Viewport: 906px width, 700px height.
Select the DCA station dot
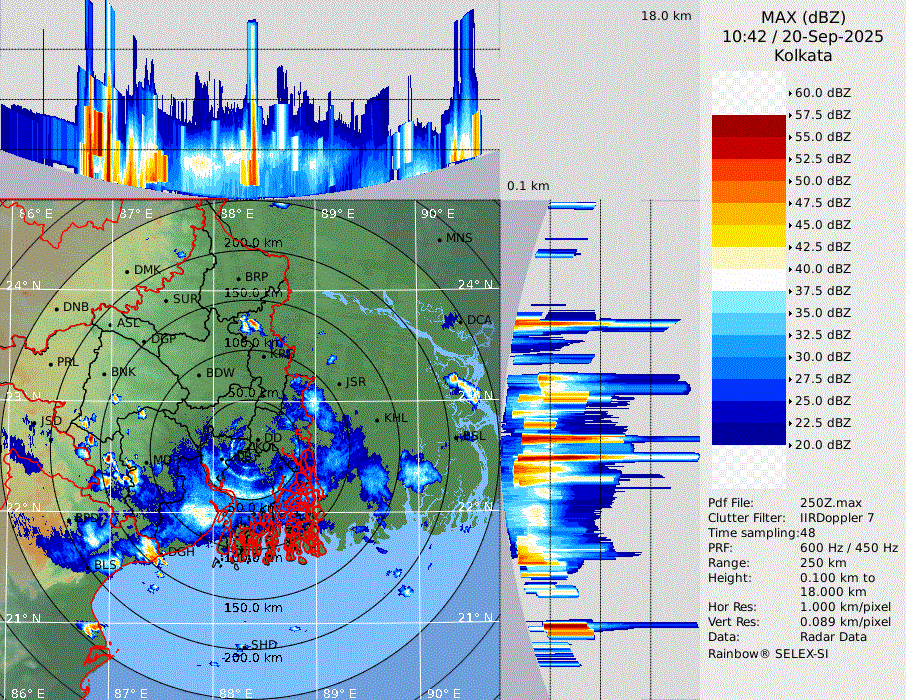pos(462,321)
